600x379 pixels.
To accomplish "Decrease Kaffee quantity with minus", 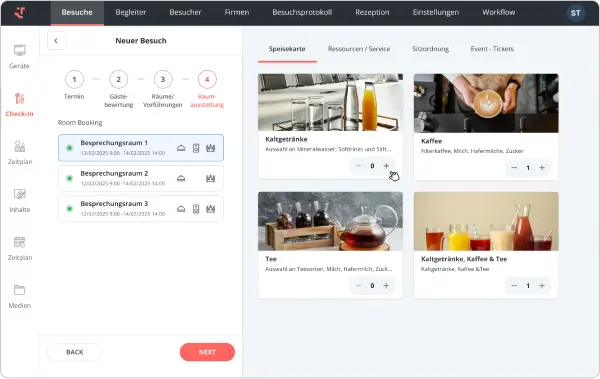I will tap(514, 168).
